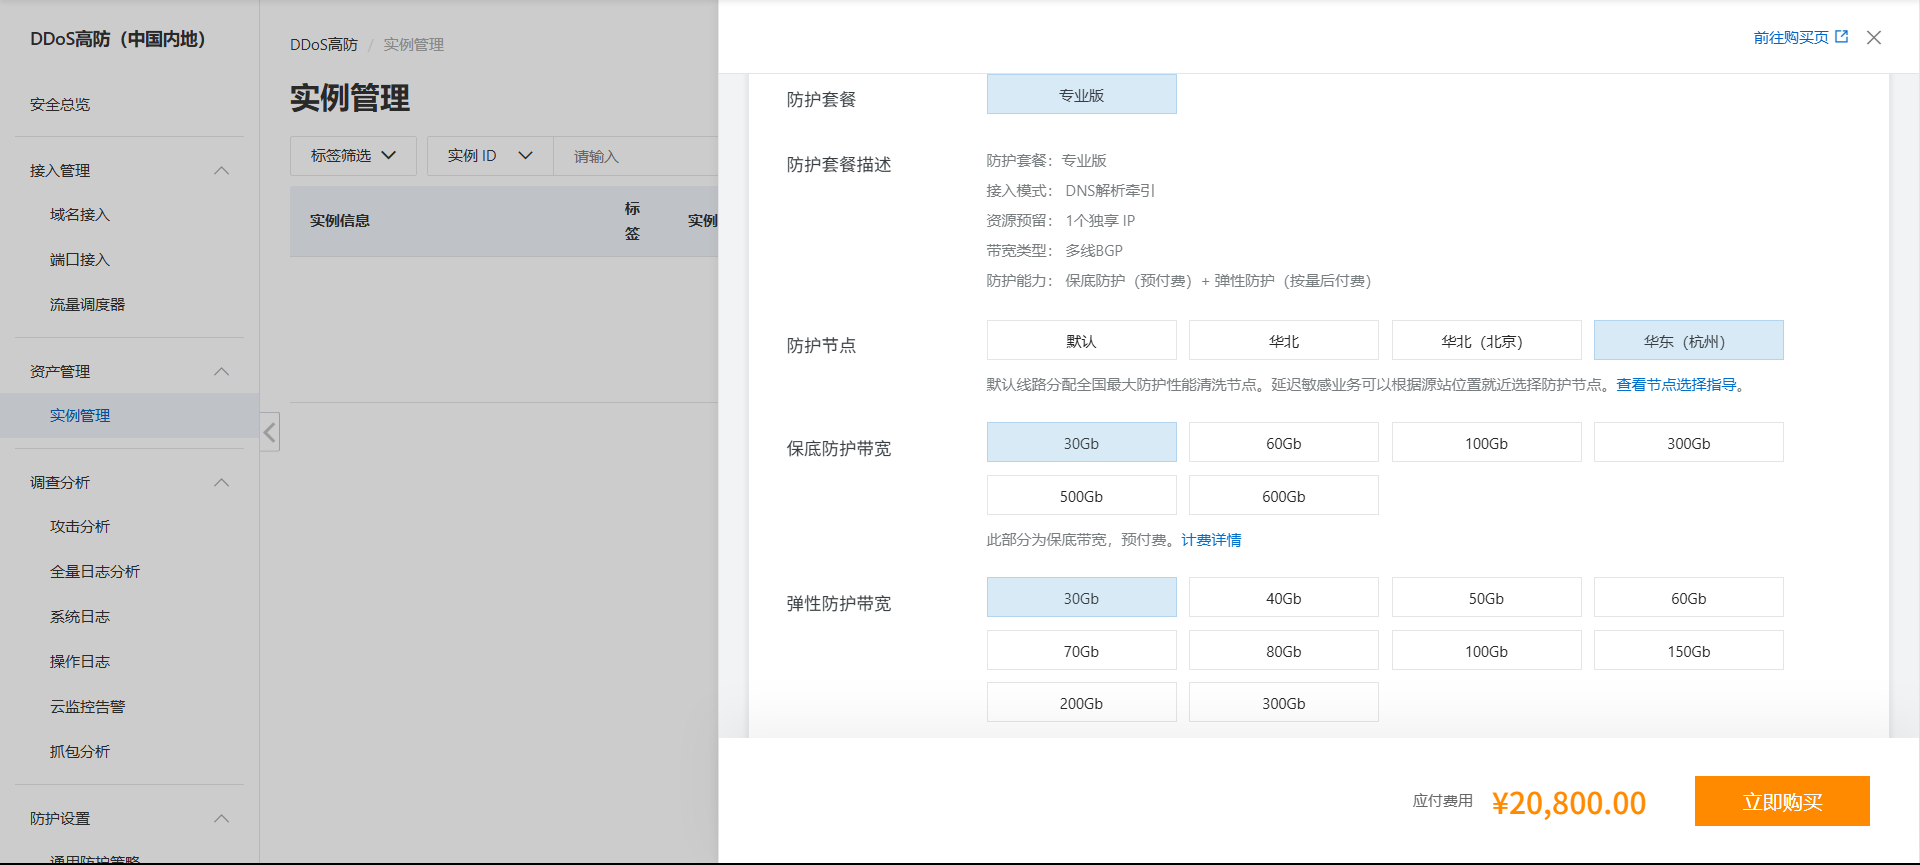Pick the 默认 protection node option
Image resolution: width=1920 pixels, height=865 pixels.
click(x=1081, y=341)
